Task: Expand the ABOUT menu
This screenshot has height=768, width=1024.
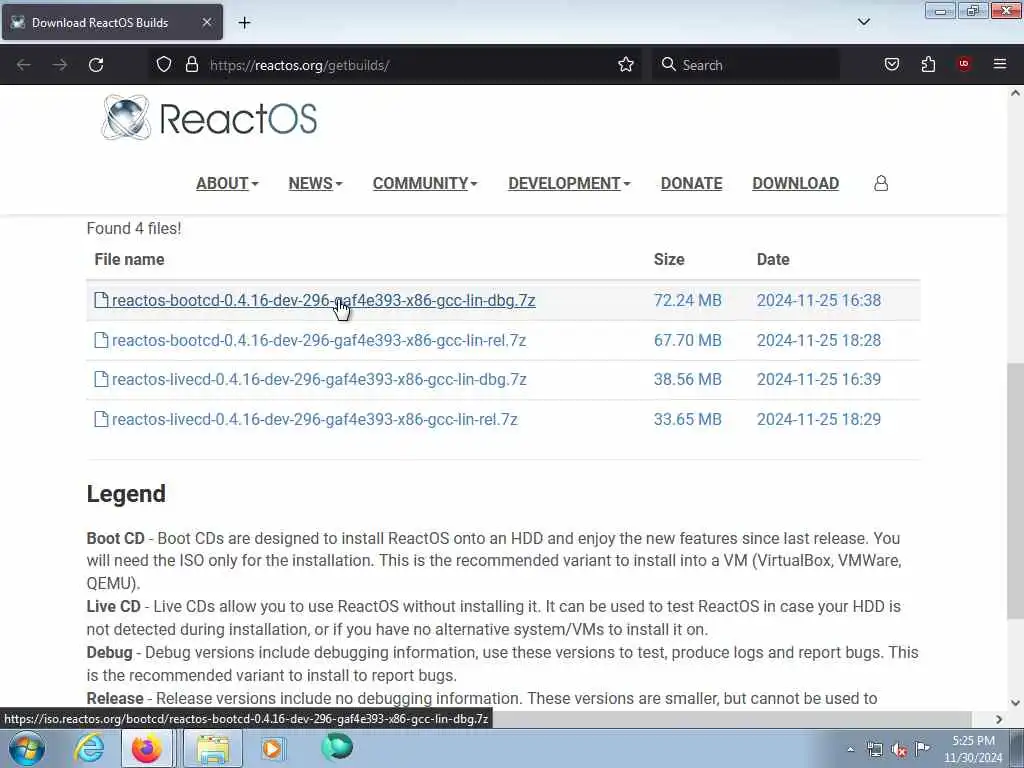Action: pyautogui.click(x=227, y=184)
